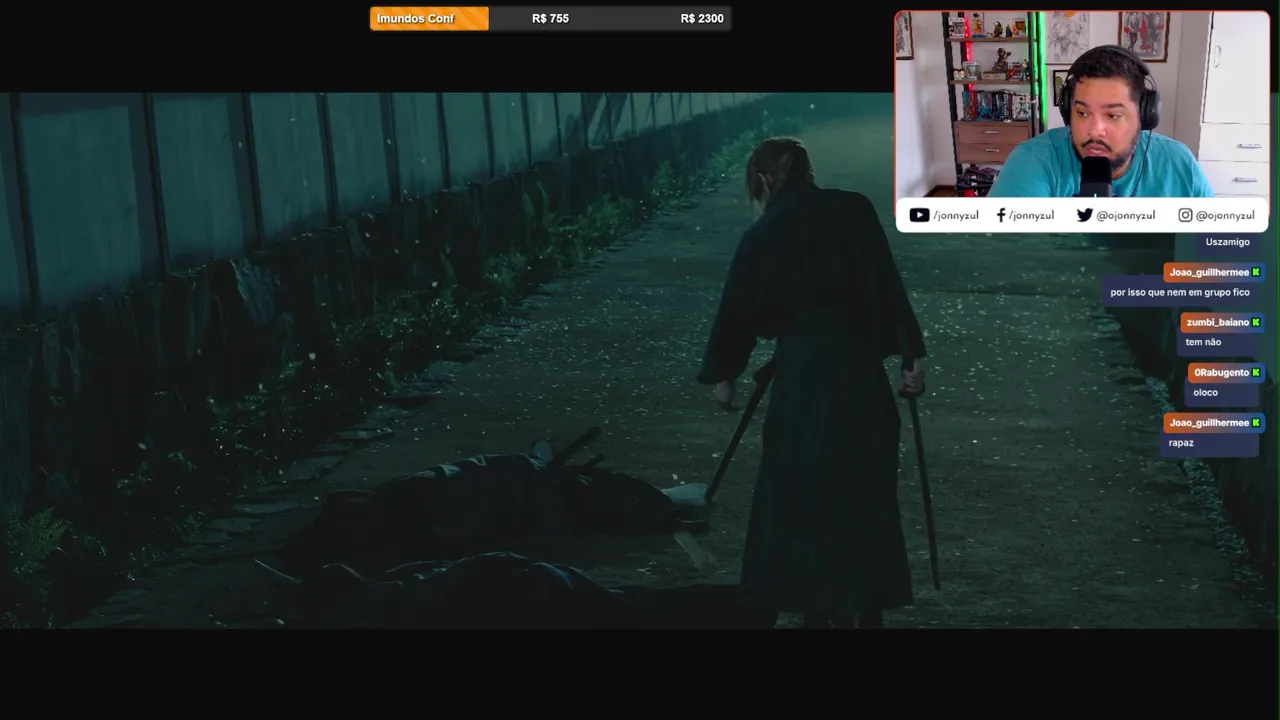Viewport: 1280px width, 720px height.
Task: Click the Twitter handle @ojonnyzul text
Action: click(x=1126, y=215)
